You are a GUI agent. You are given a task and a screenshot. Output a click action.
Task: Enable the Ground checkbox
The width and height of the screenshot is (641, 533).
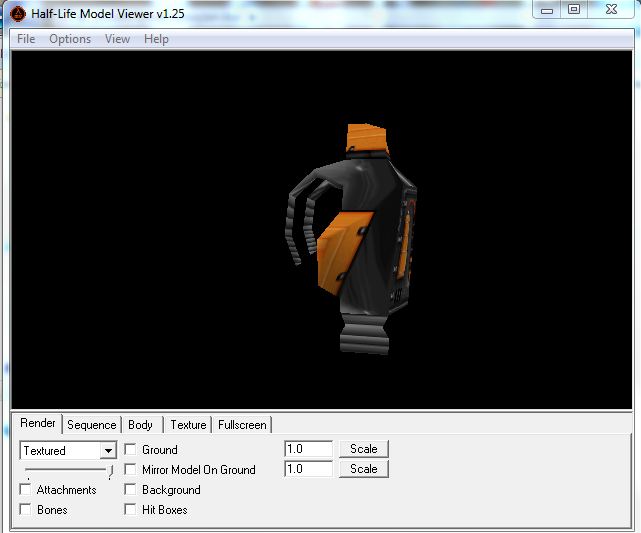(130, 450)
